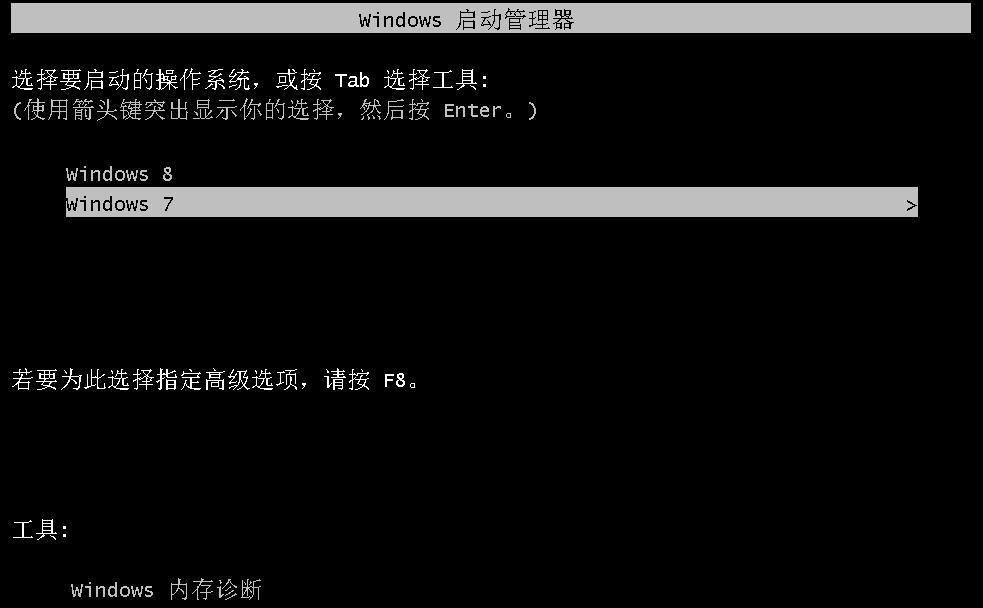
Task: Click the Enter keyword in the hint
Action: click(x=473, y=110)
